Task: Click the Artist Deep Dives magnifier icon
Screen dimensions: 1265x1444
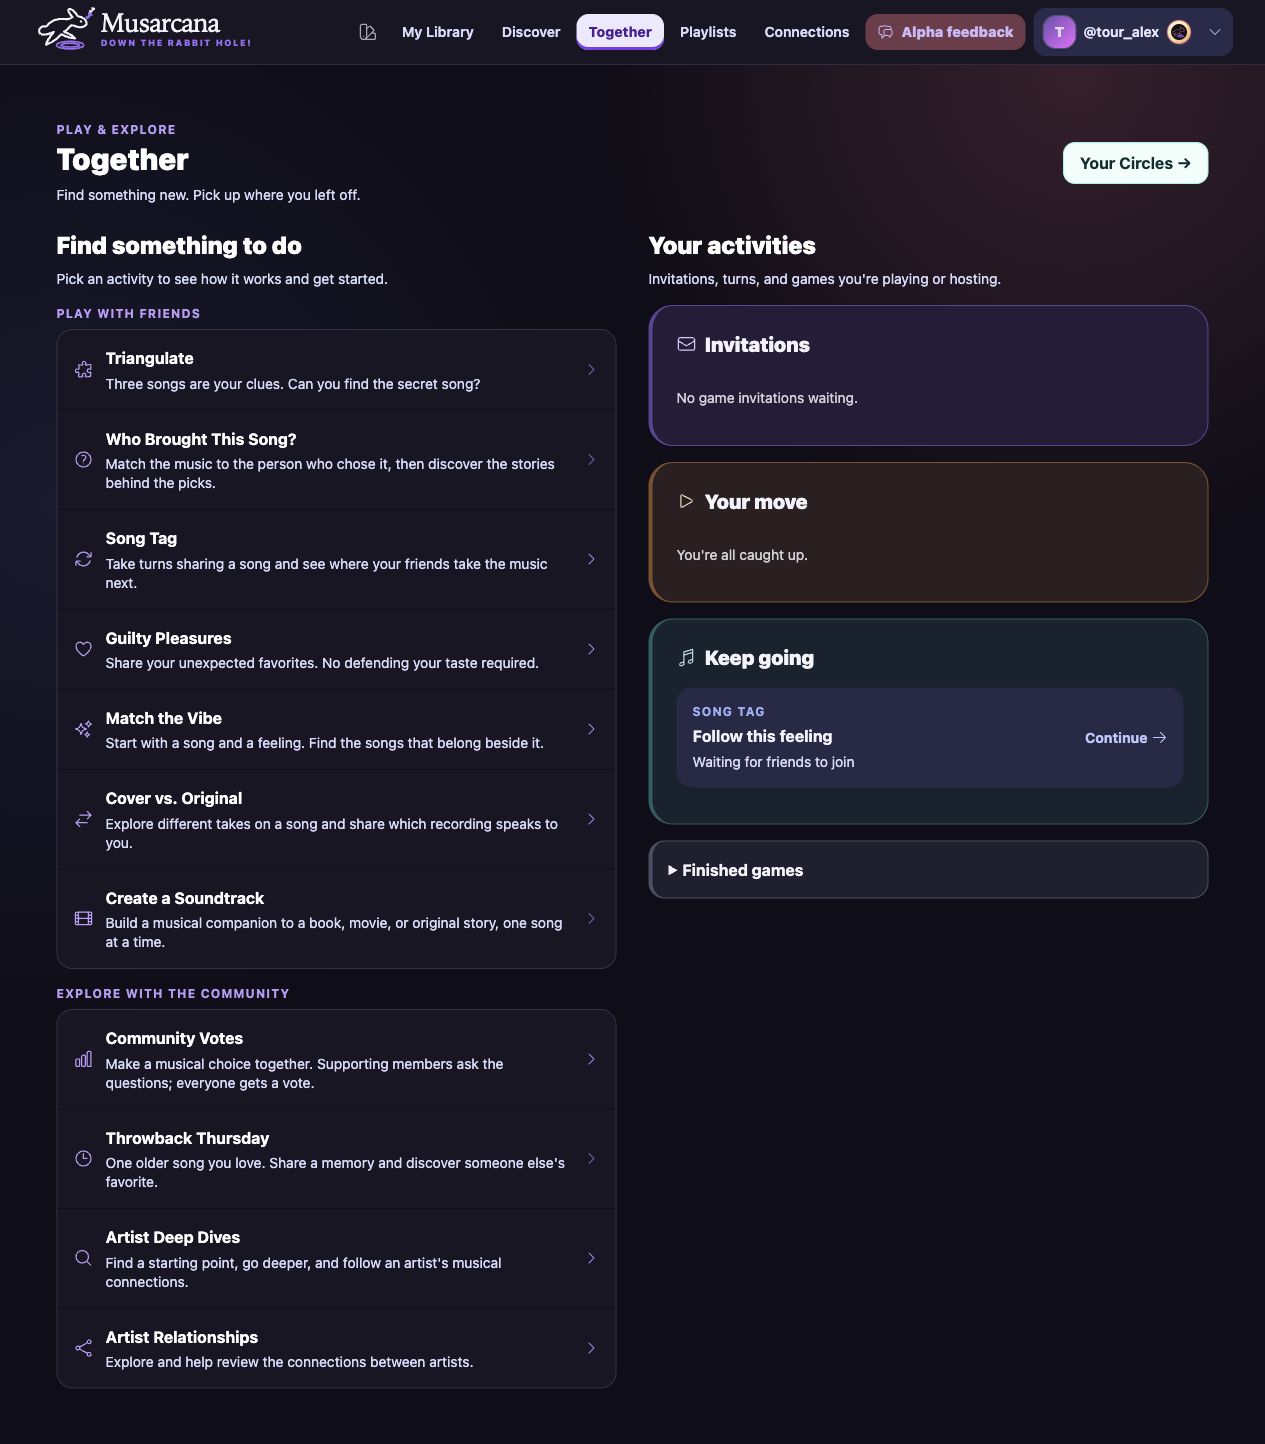Action: 84,1258
